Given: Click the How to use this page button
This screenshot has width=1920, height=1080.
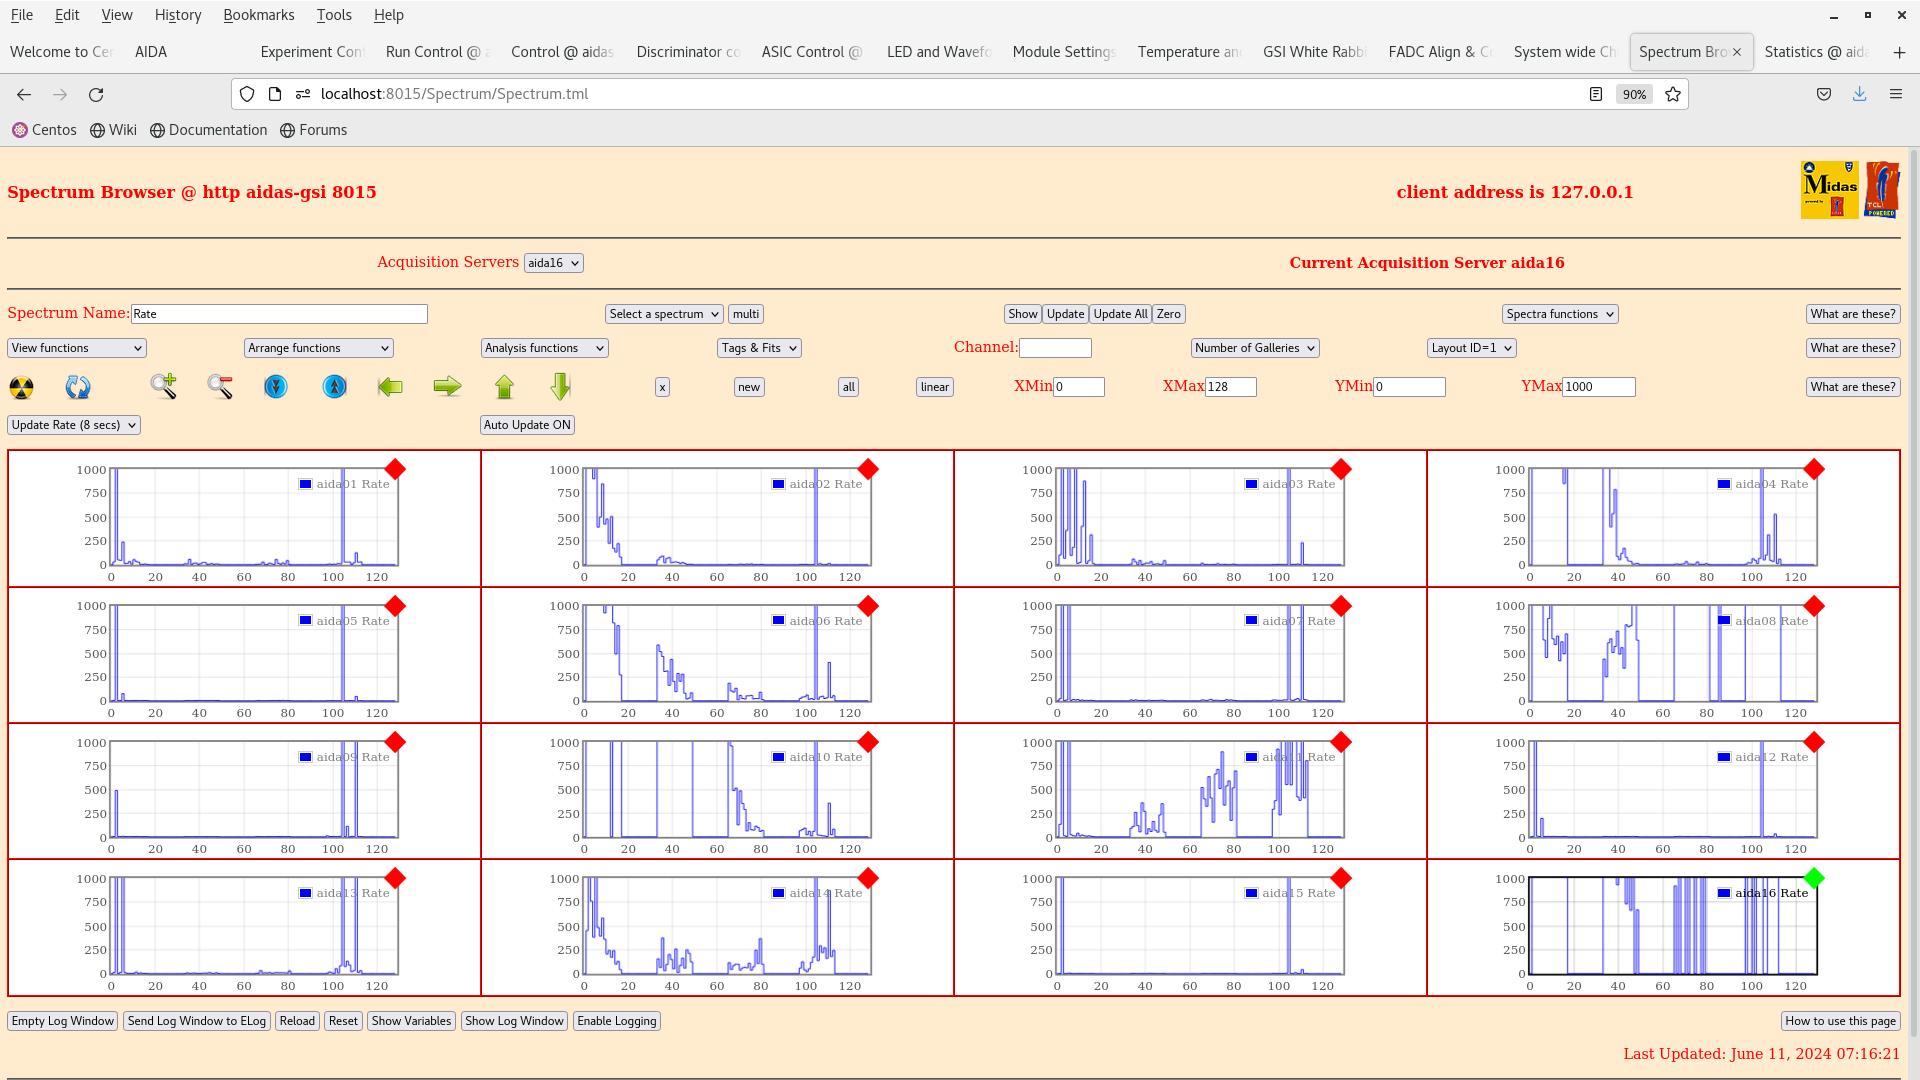Looking at the screenshot, I should coord(1840,1021).
